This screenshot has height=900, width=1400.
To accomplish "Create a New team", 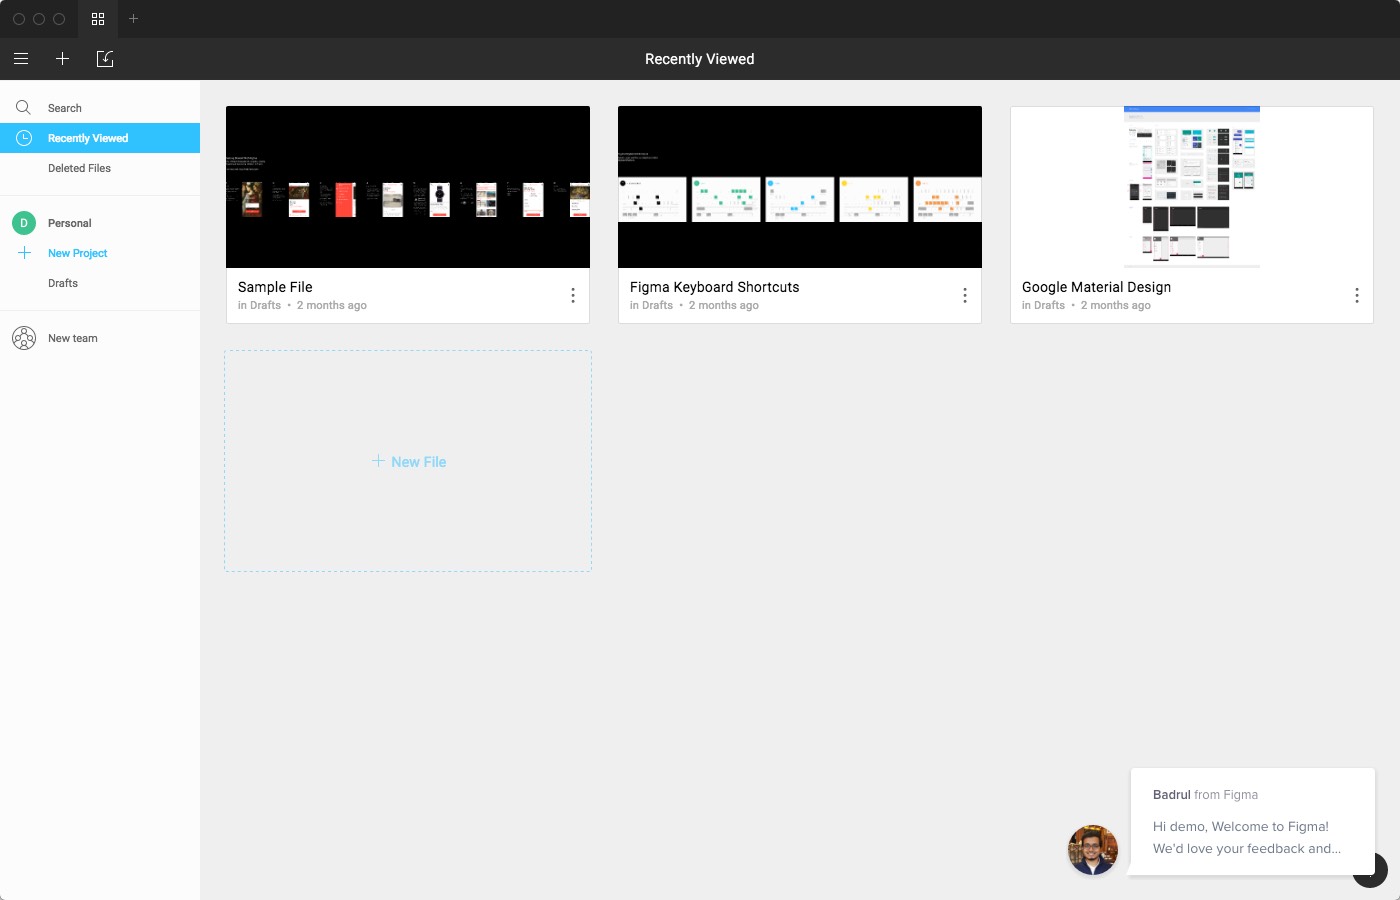I will tap(73, 338).
